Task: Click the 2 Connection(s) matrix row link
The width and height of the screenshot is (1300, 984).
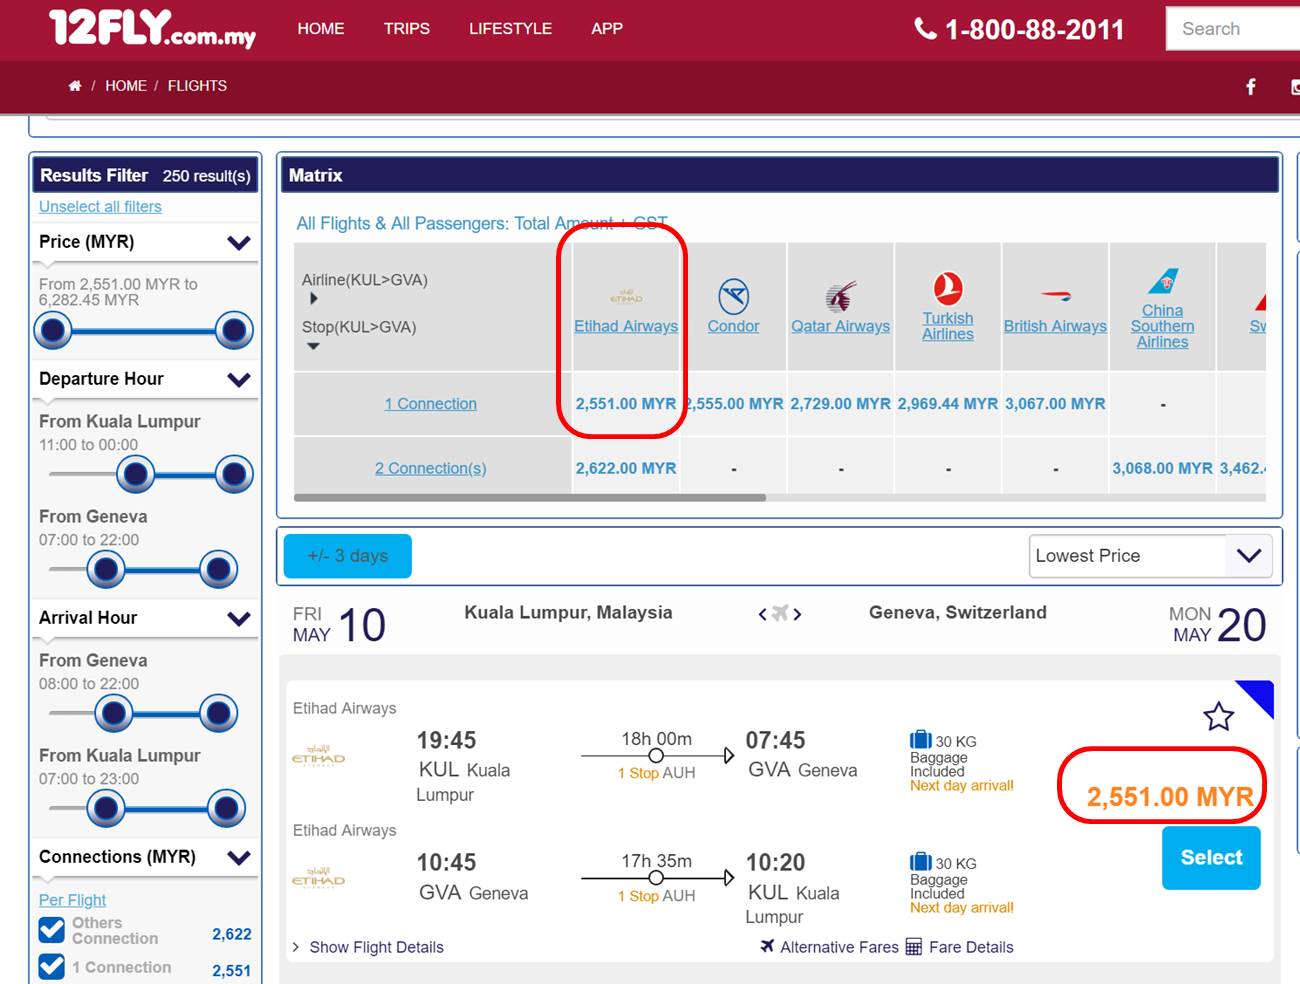Action: click(431, 468)
